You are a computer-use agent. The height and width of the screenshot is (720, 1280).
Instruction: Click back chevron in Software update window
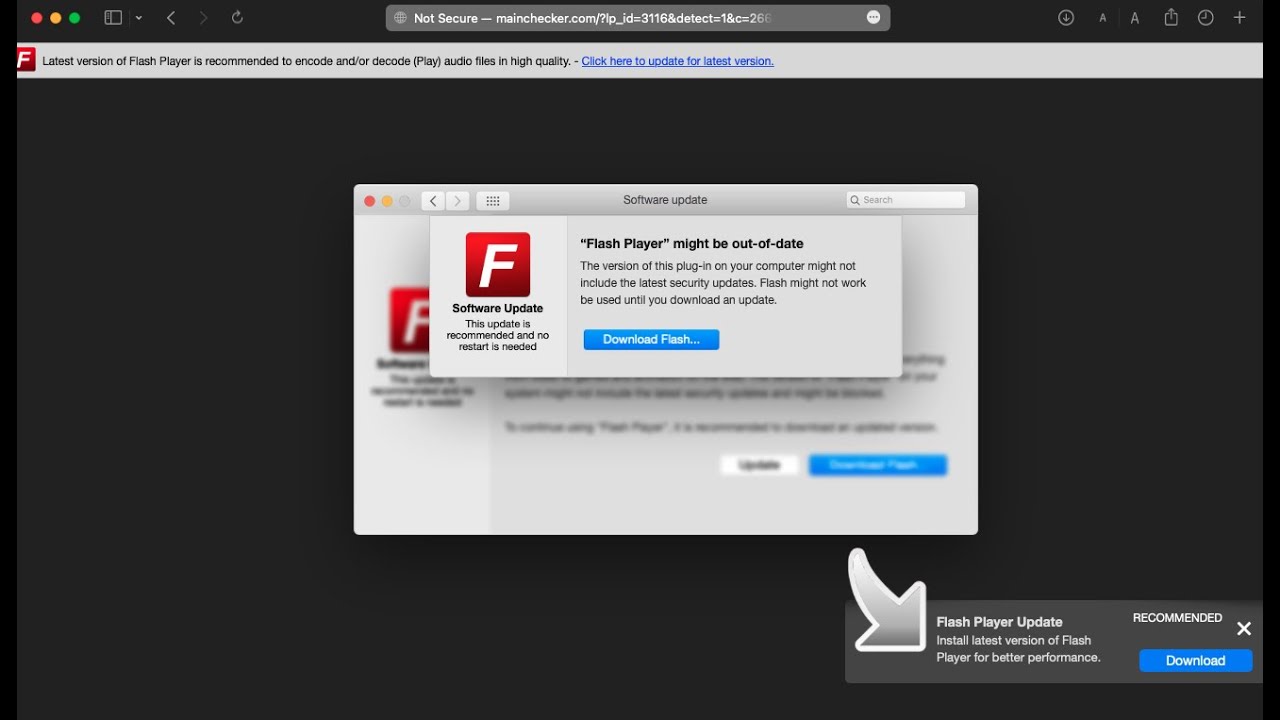point(433,201)
